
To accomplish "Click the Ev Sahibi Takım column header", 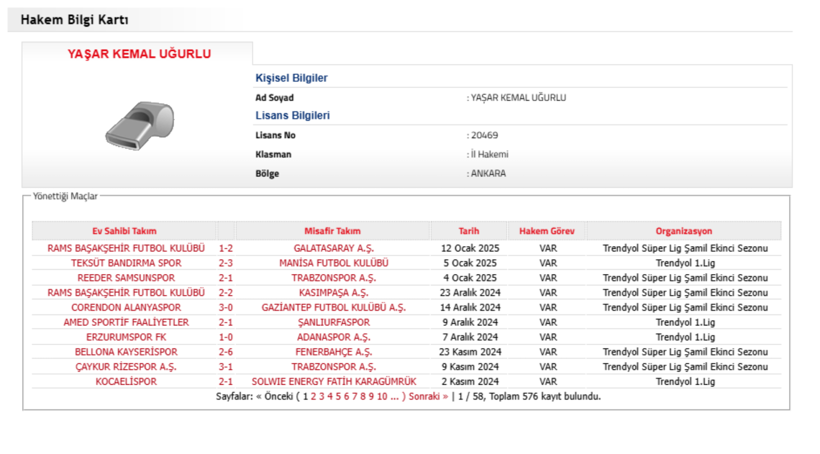I will pos(125,231).
